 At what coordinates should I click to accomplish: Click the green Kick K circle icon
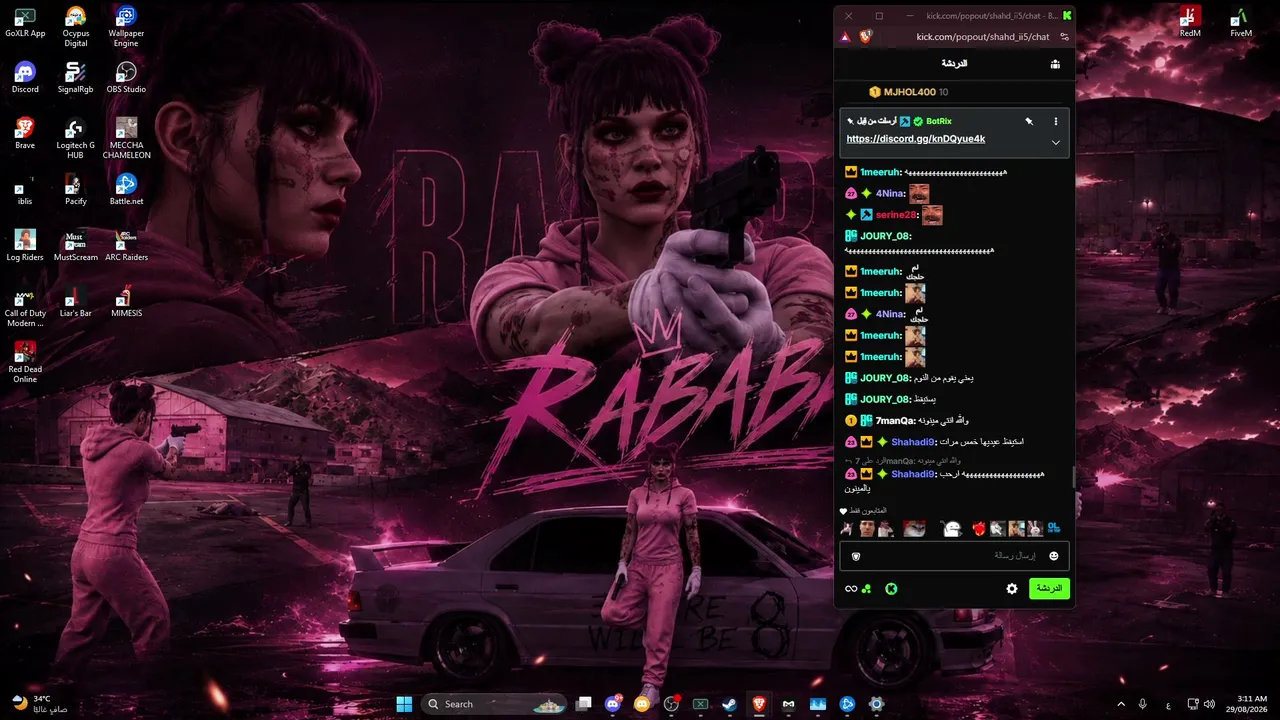point(891,589)
